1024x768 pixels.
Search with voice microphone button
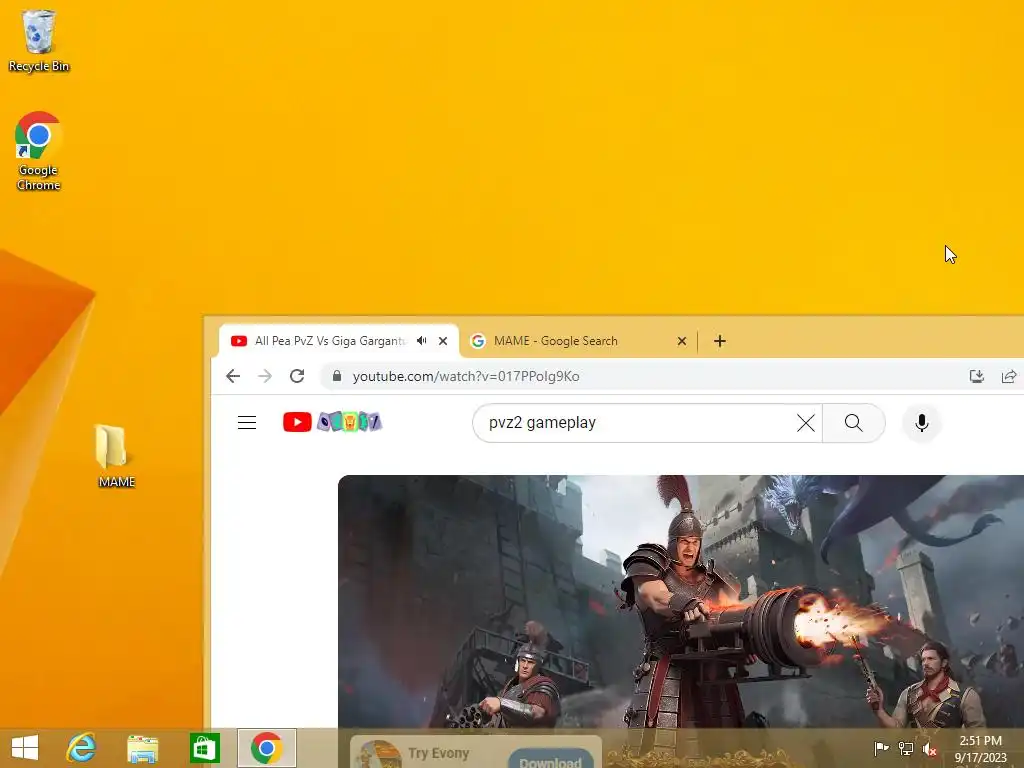click(921, 423)
